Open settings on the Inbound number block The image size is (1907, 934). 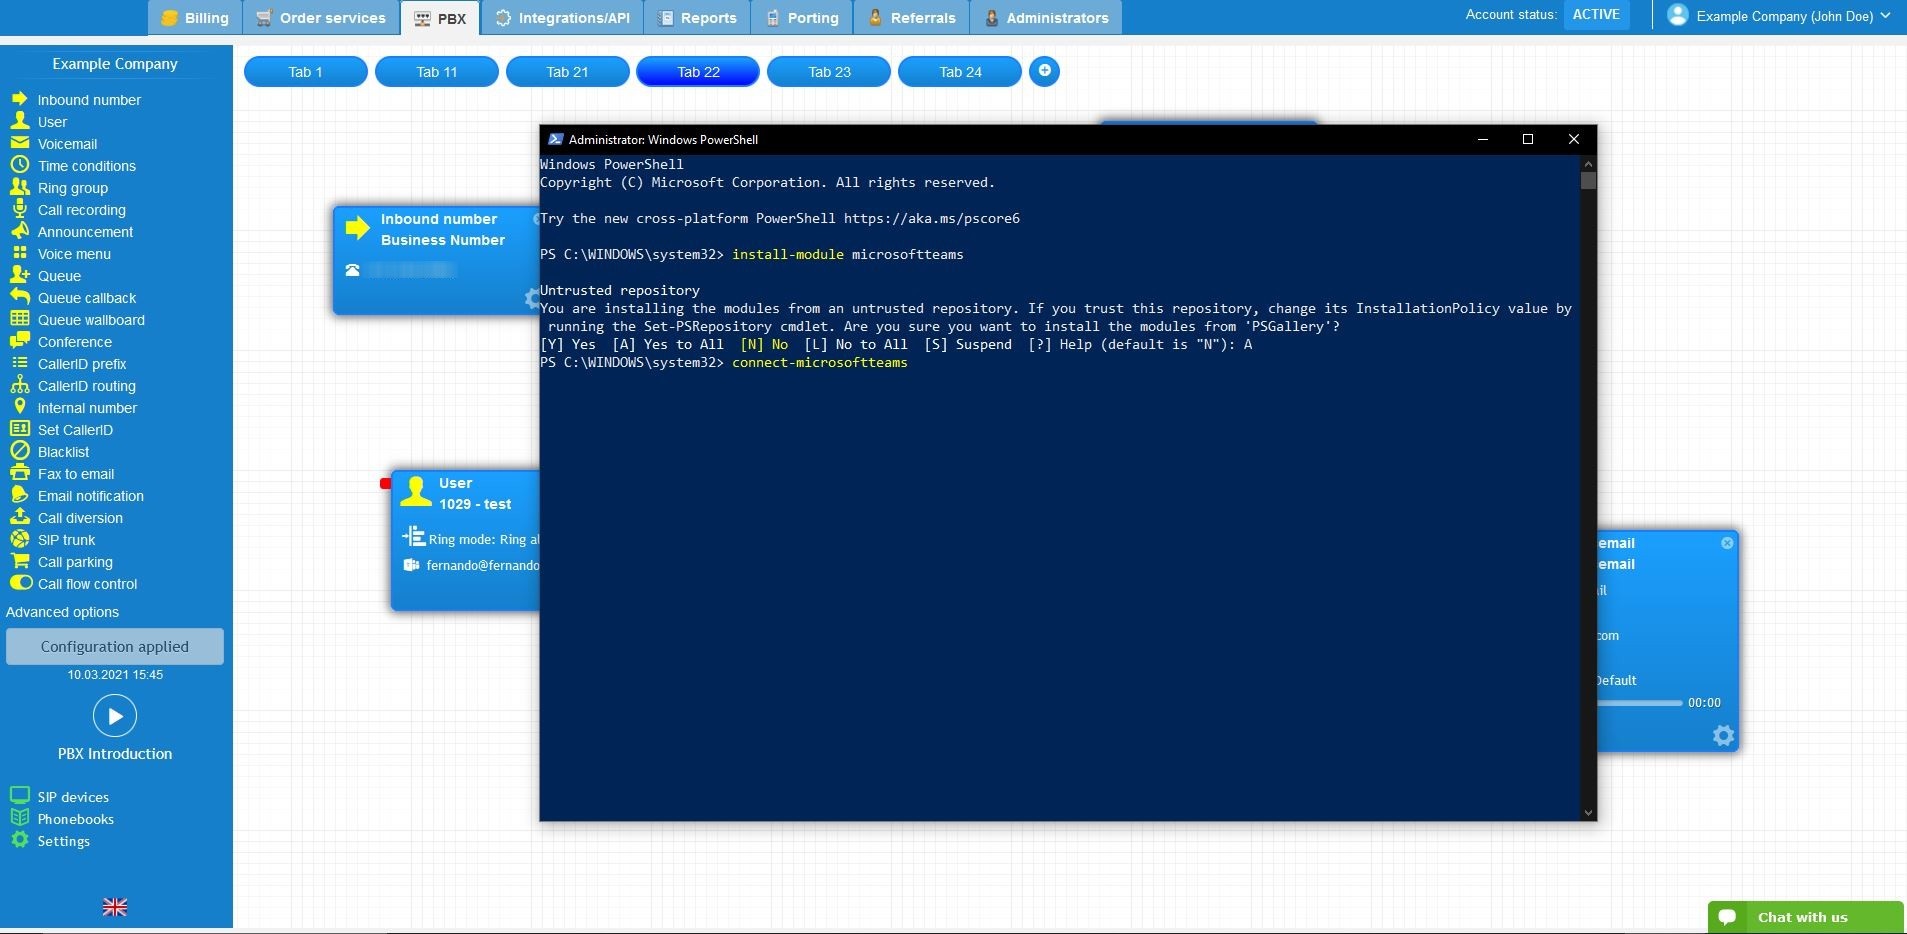(531, 298)
